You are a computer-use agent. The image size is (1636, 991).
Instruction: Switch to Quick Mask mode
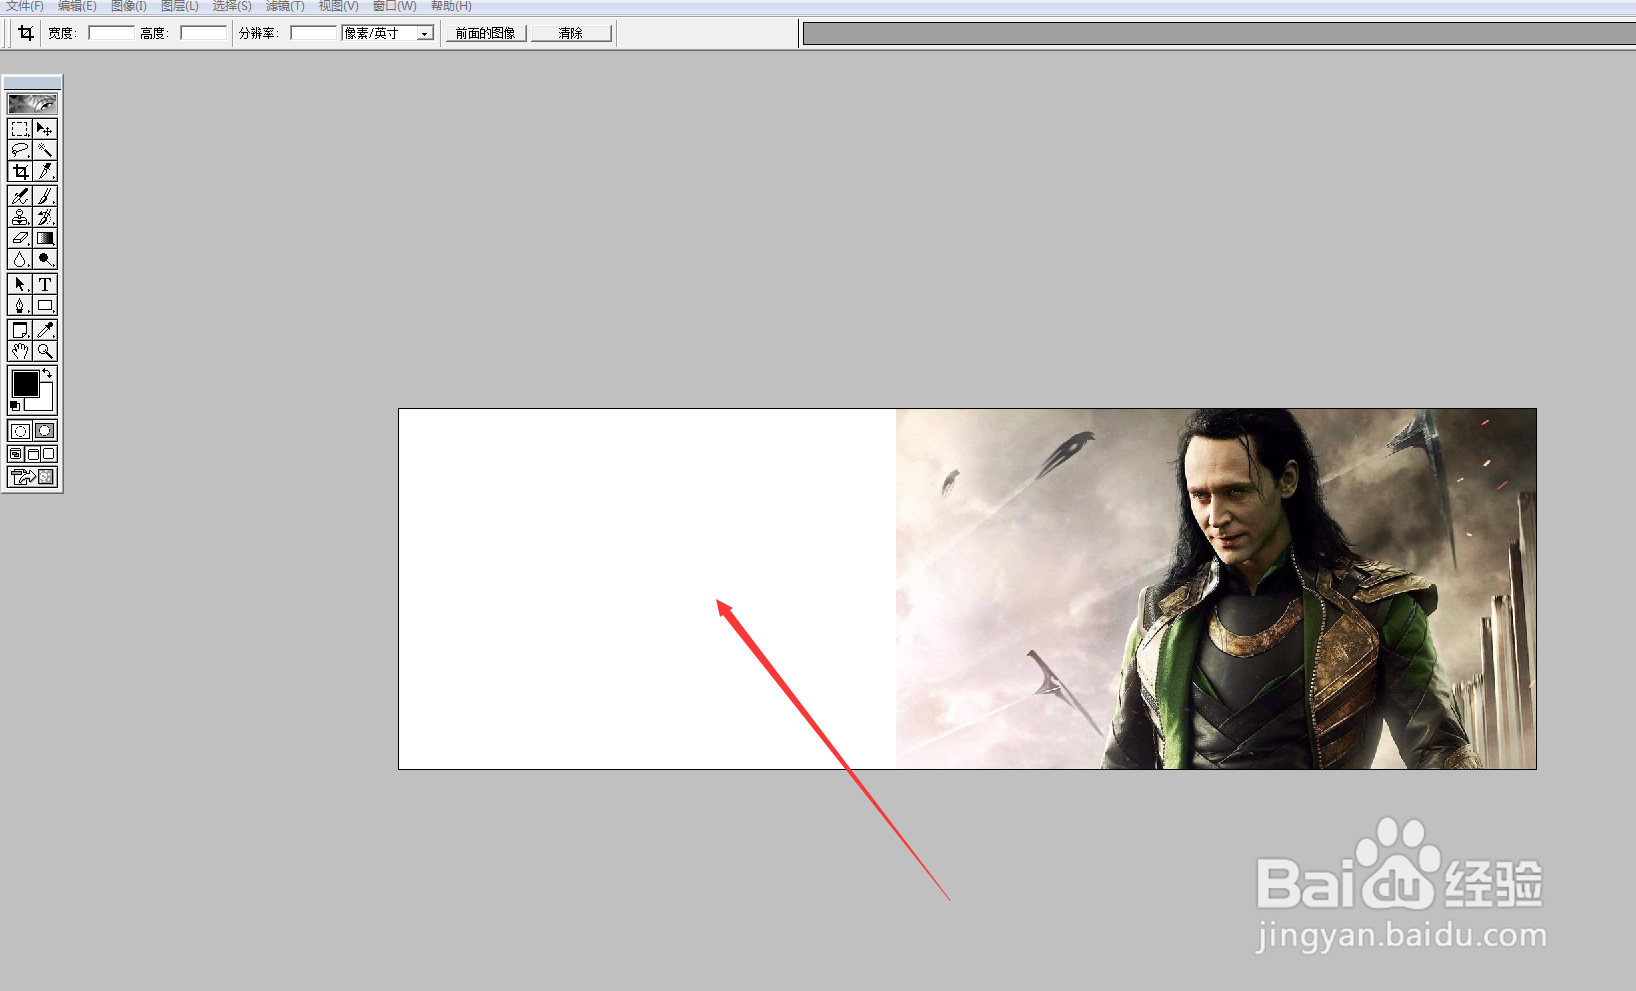tap(45, 431)
